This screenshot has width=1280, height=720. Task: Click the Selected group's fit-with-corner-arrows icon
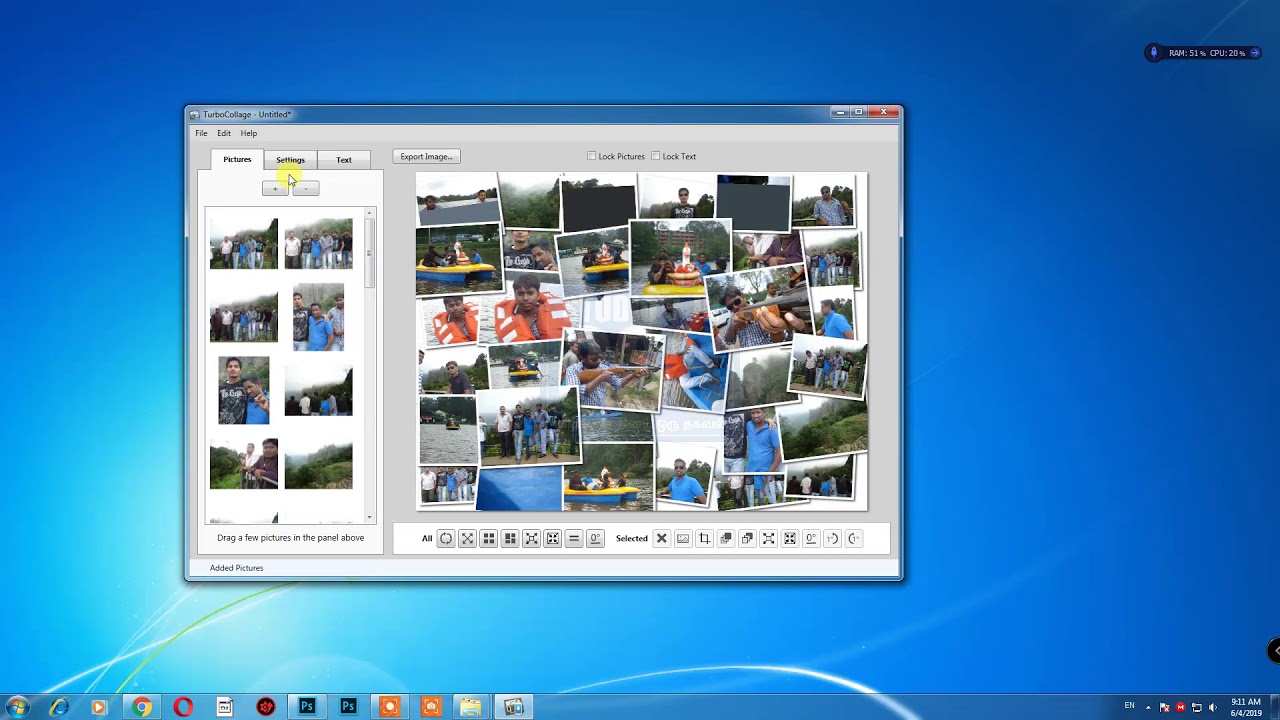click(768, 538)
